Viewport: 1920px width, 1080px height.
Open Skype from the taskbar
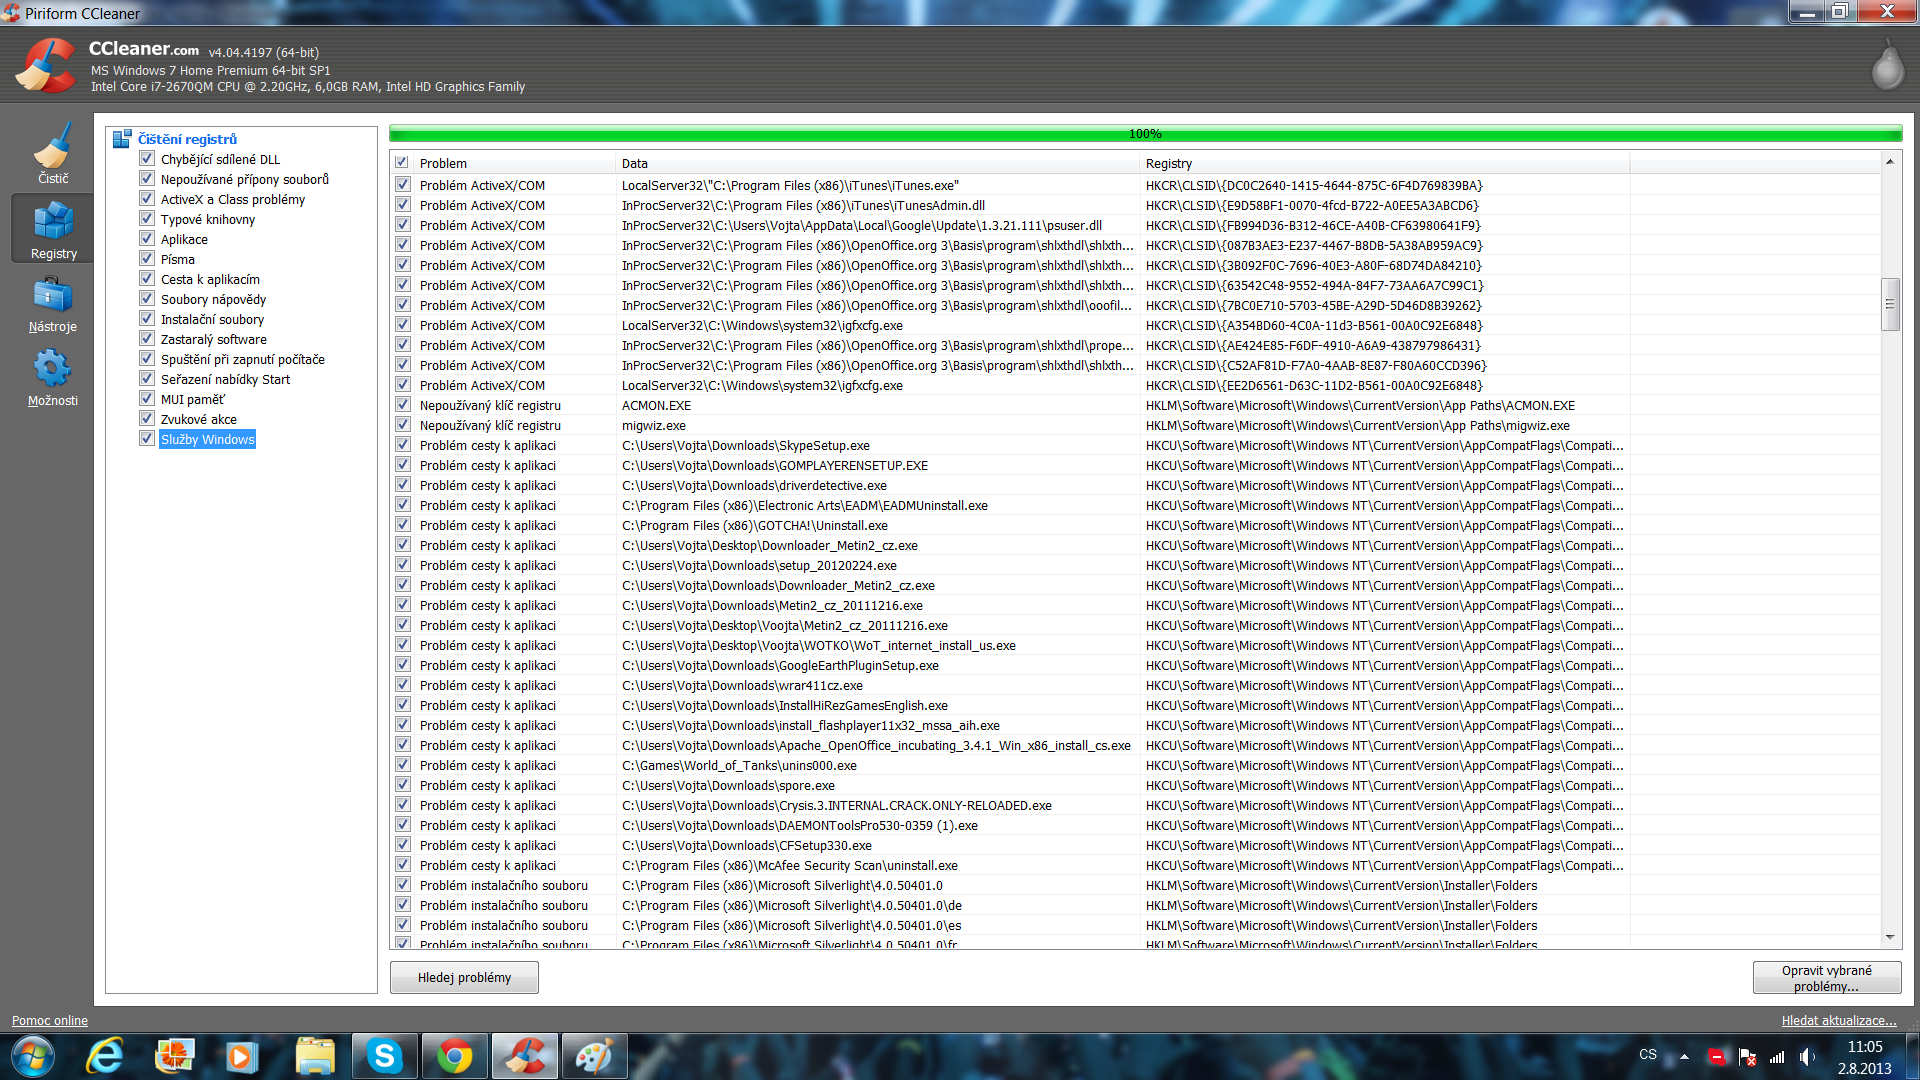pyautogui.click(x=384, y=1056)
